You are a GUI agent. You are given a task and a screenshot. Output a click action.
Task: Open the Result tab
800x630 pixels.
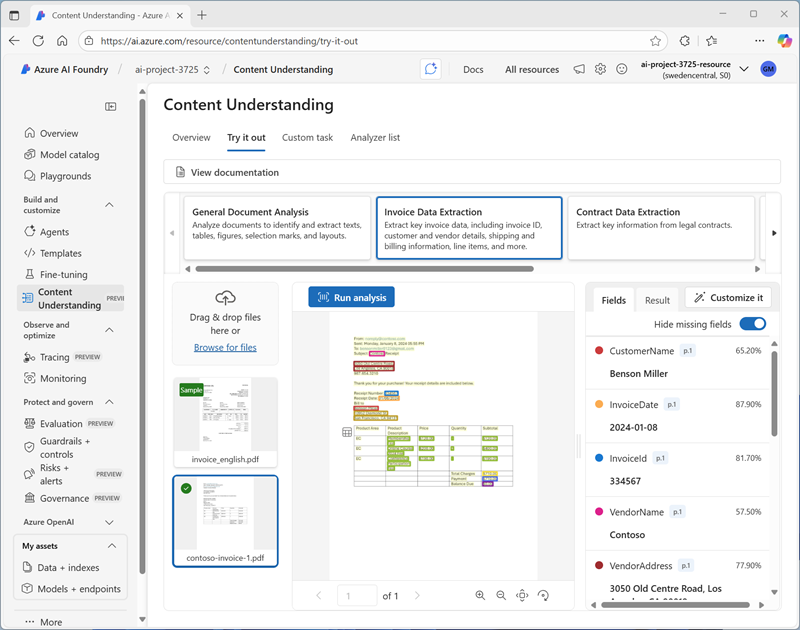(x=657, y=300)
